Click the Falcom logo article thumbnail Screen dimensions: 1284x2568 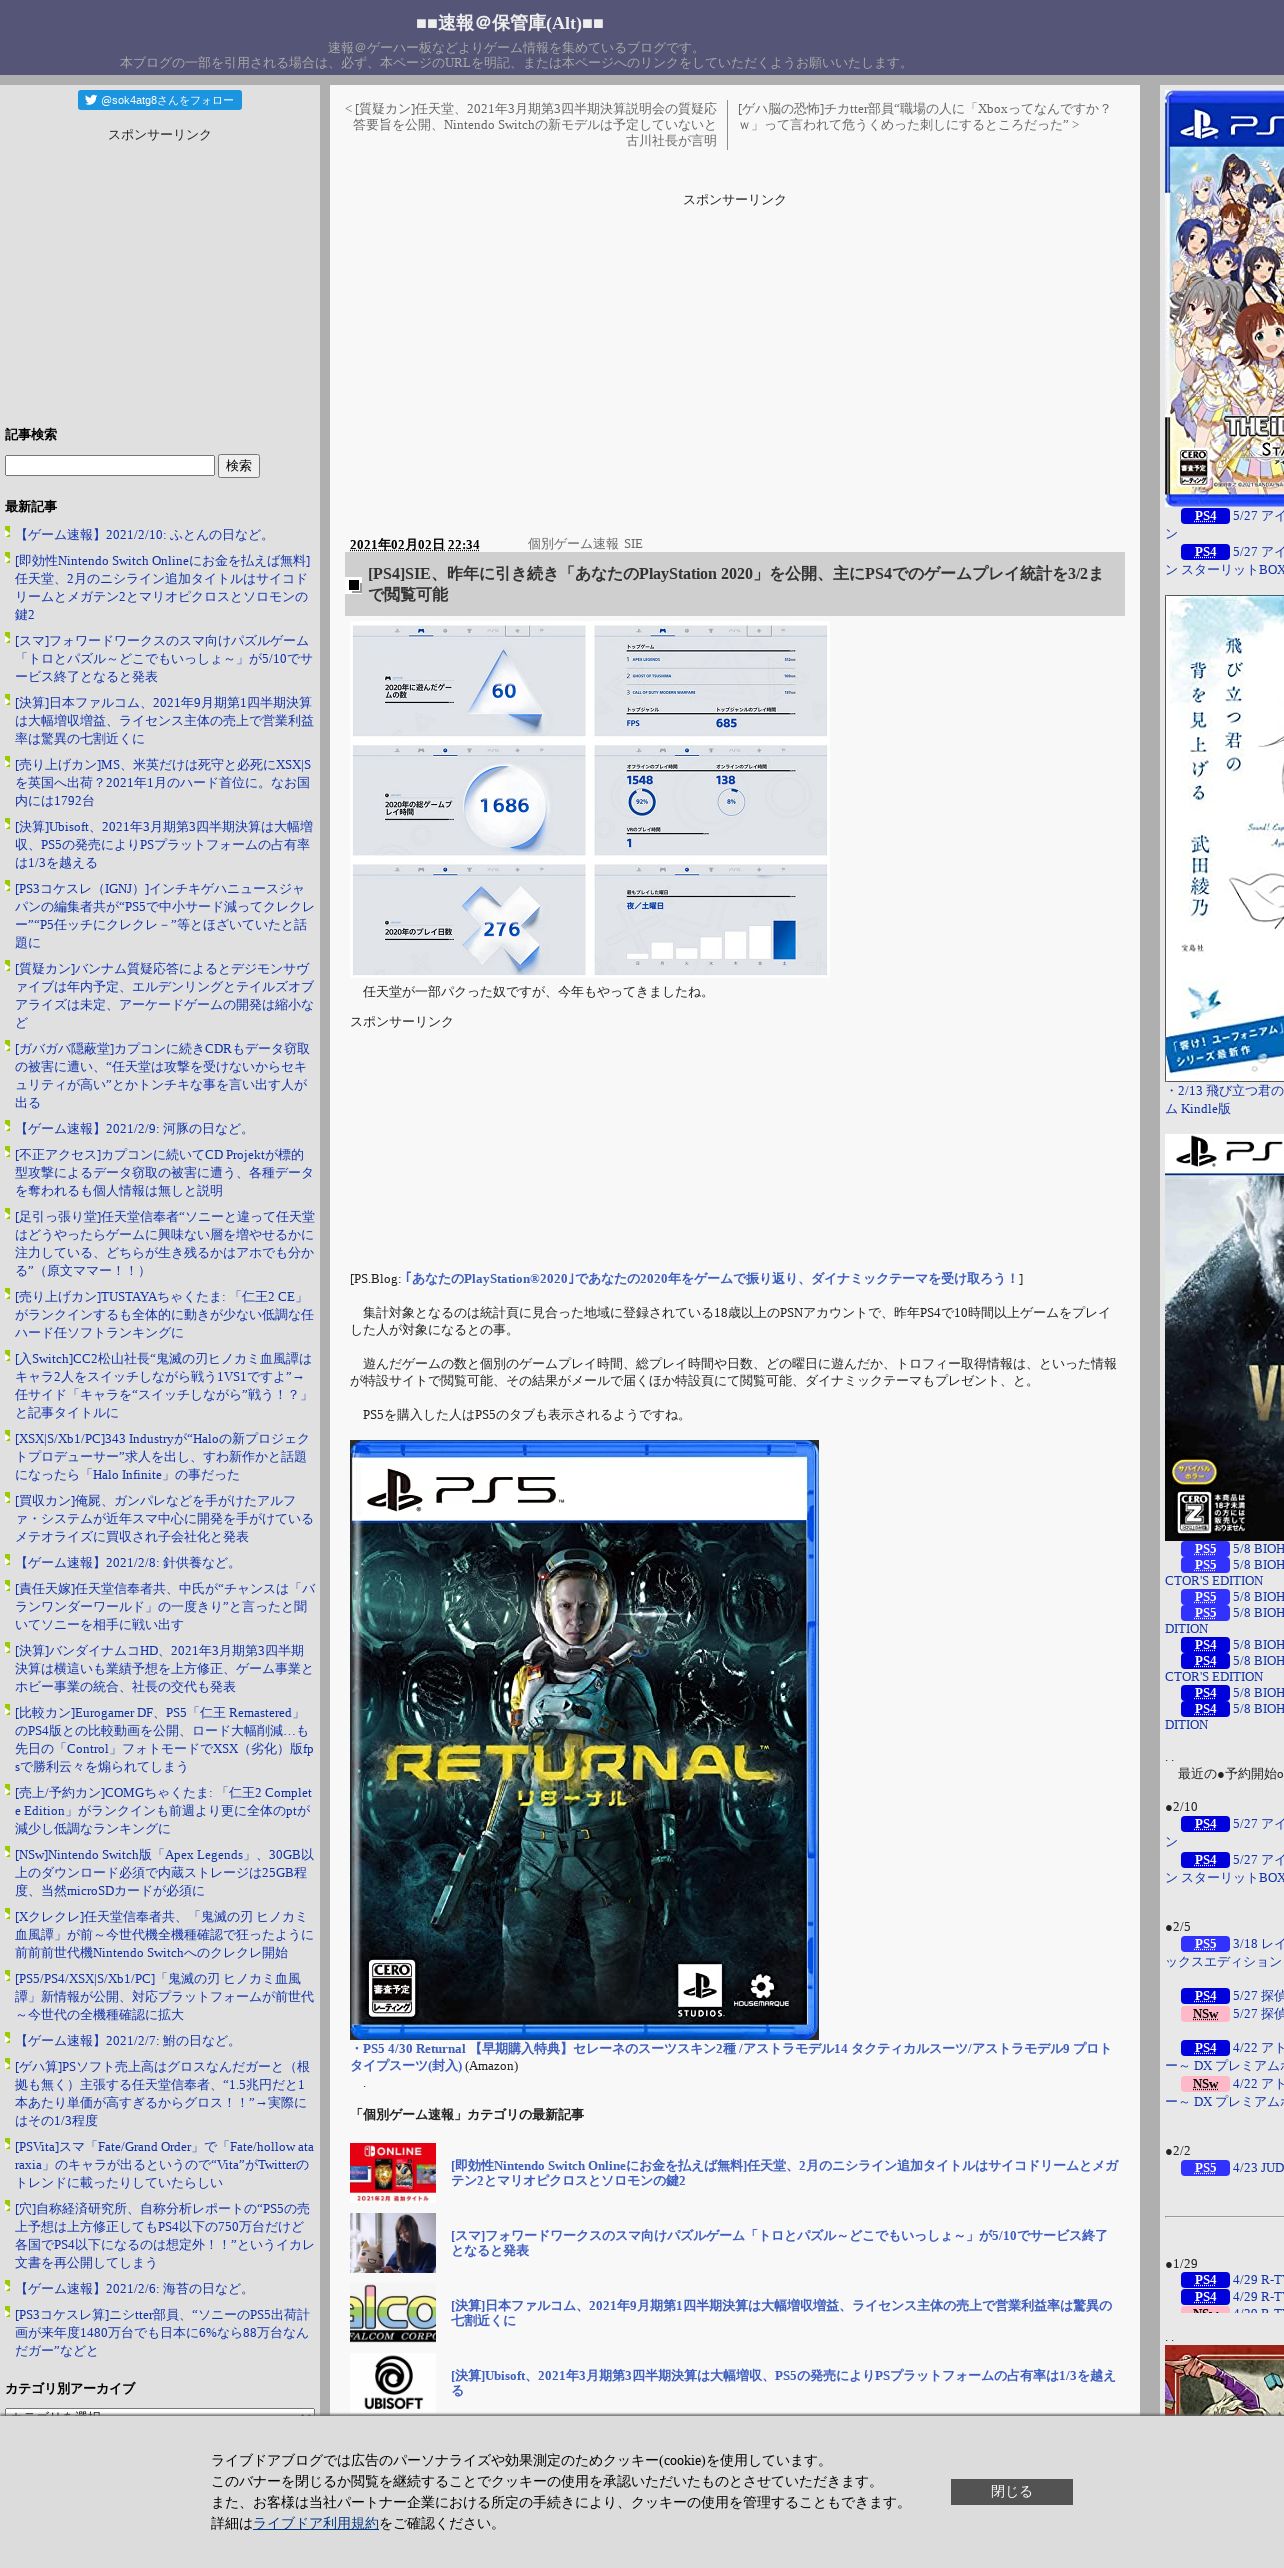click(393, 2313)
